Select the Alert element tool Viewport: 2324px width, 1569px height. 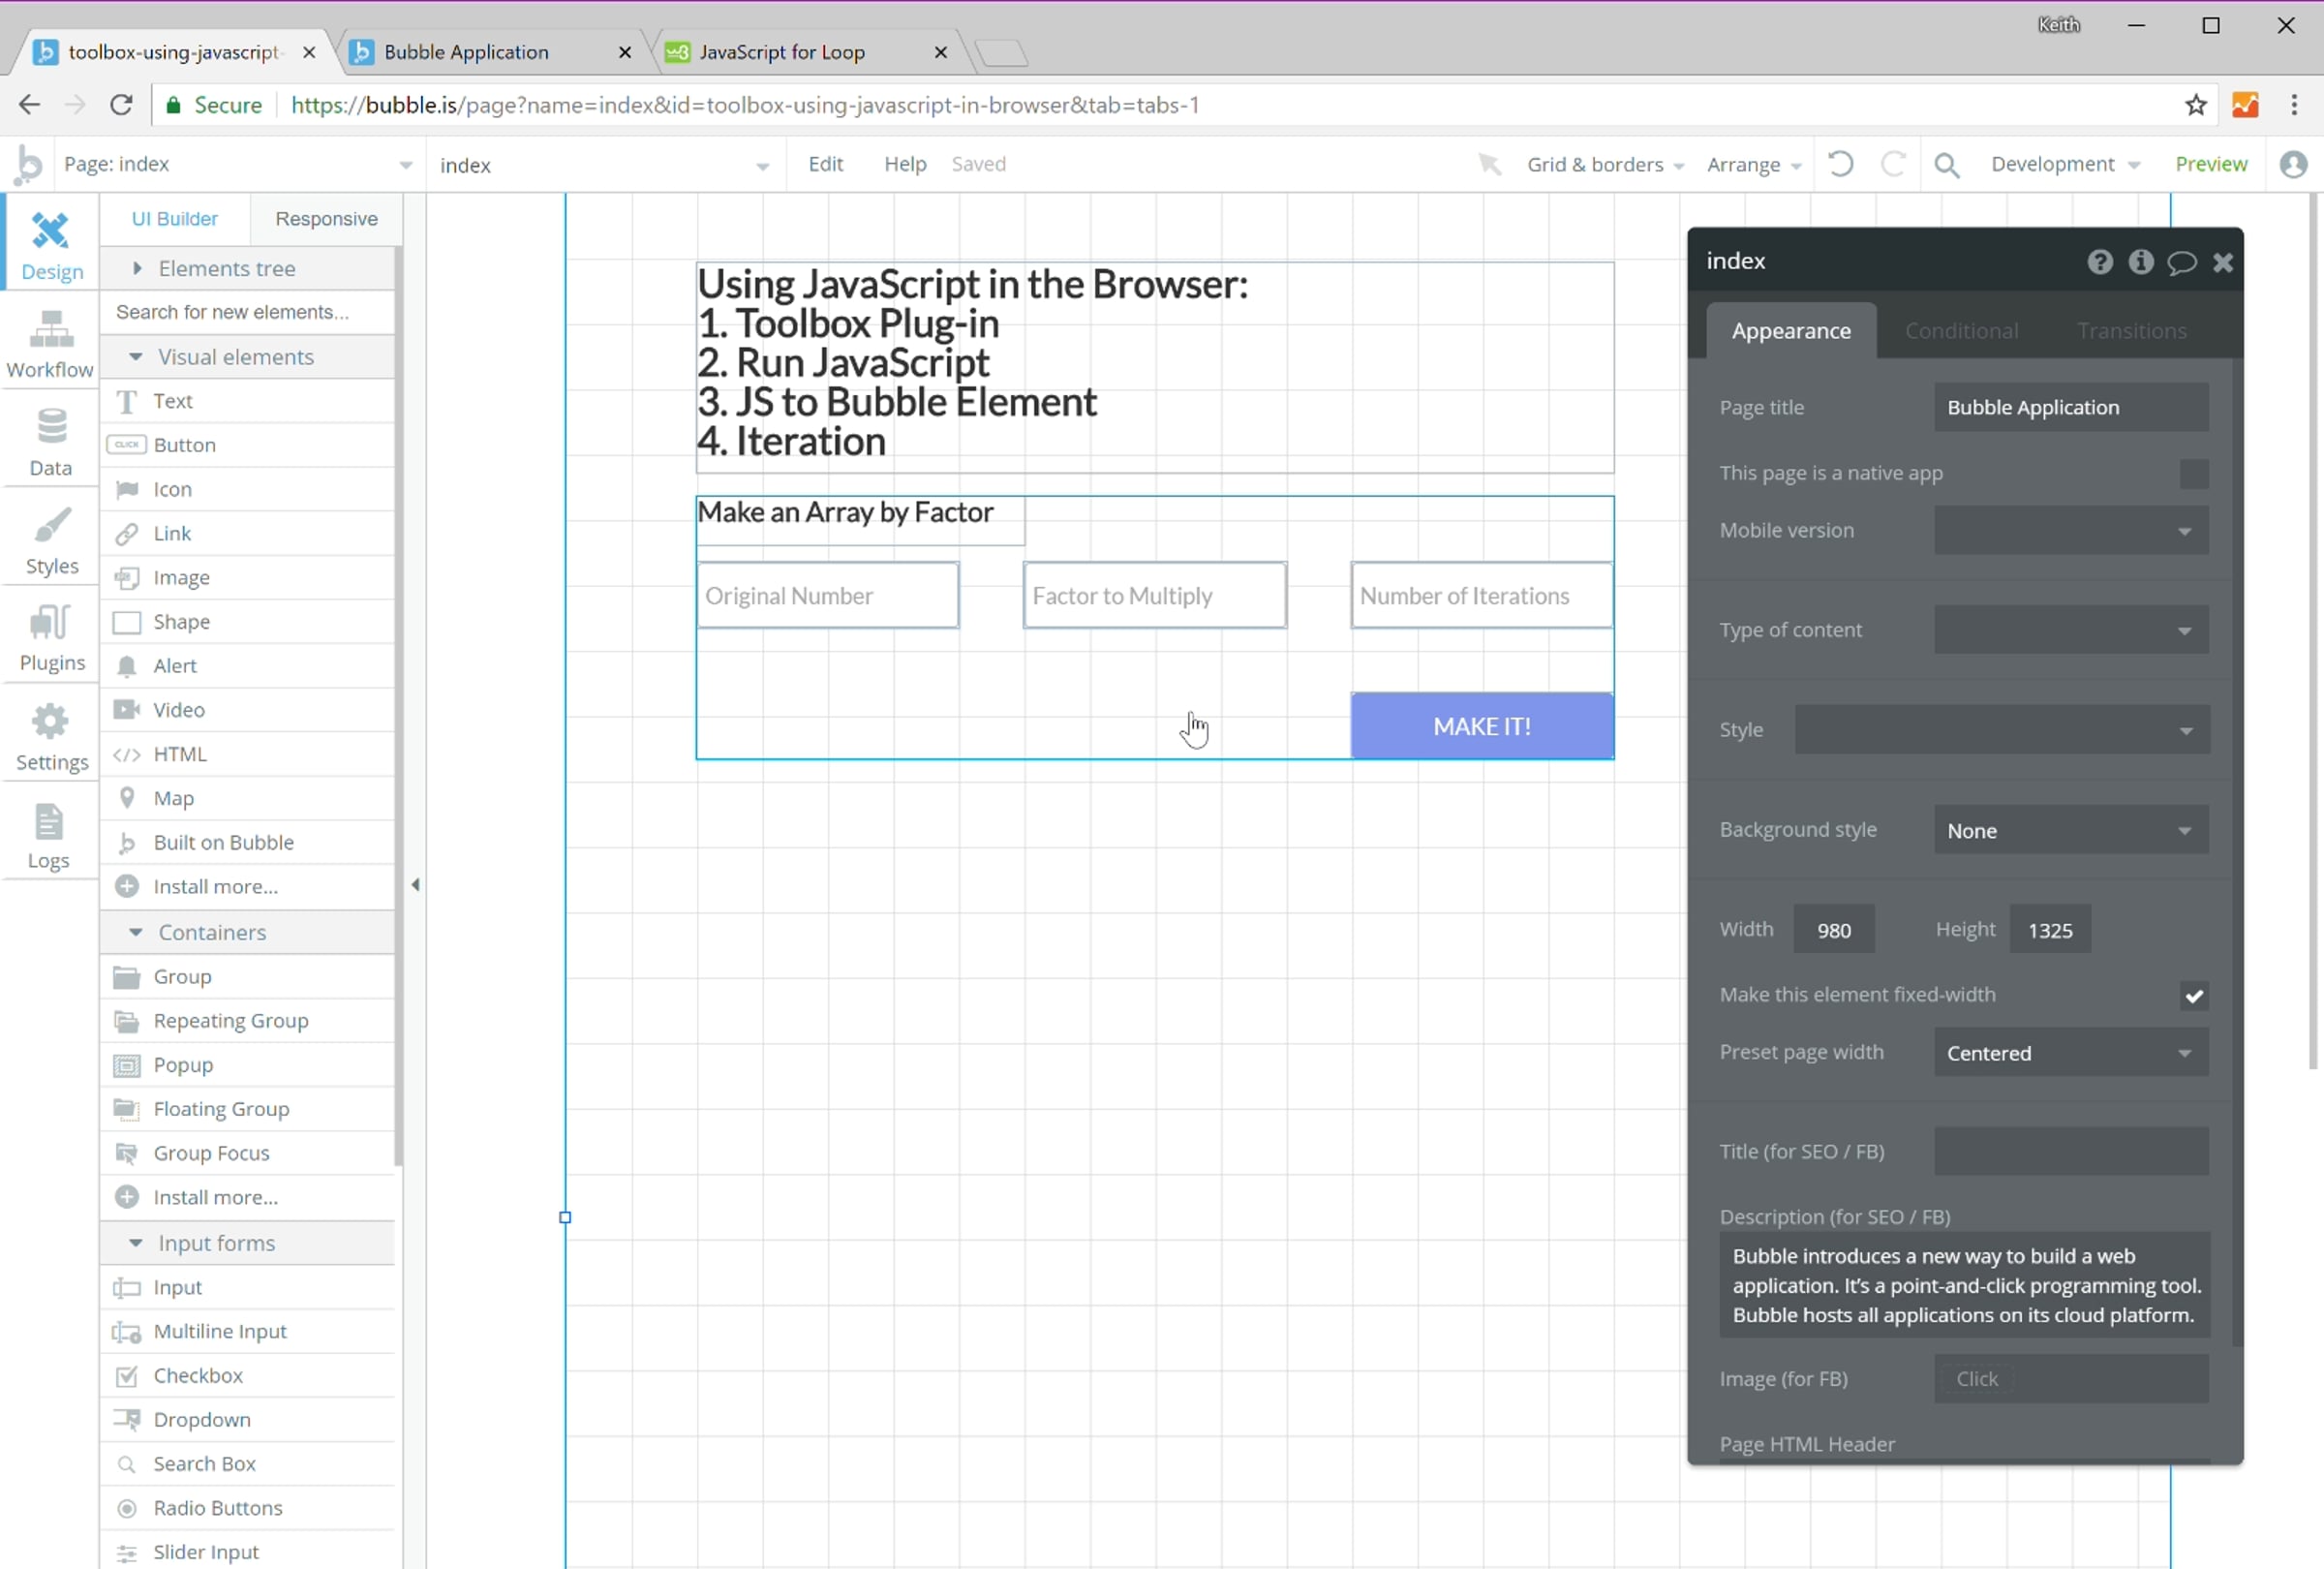coord(246,665)
